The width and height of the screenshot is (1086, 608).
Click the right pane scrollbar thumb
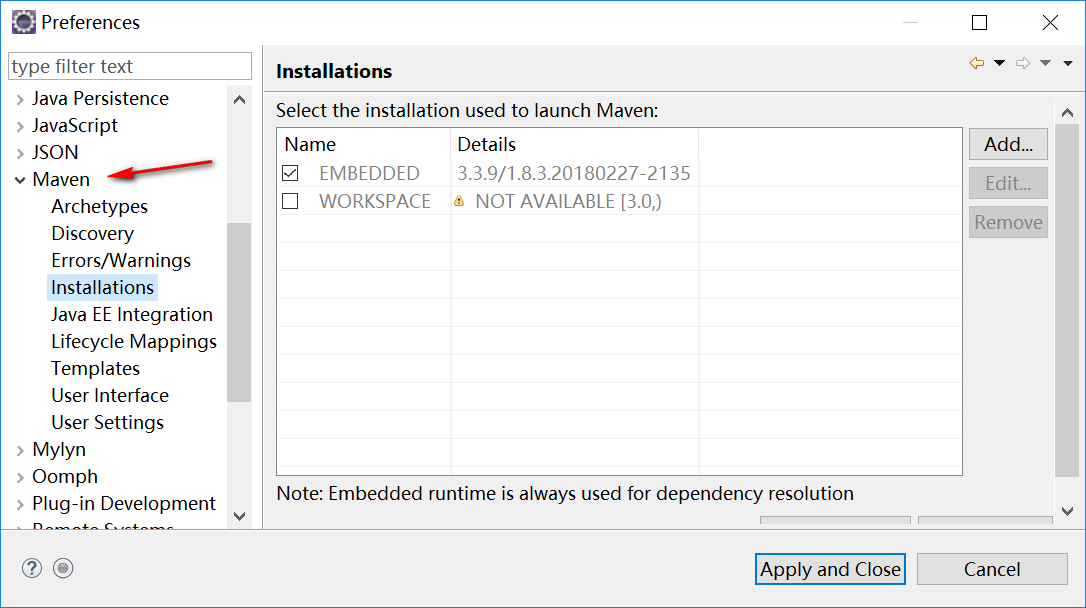pyautogui.click(x=1067, y=301)
